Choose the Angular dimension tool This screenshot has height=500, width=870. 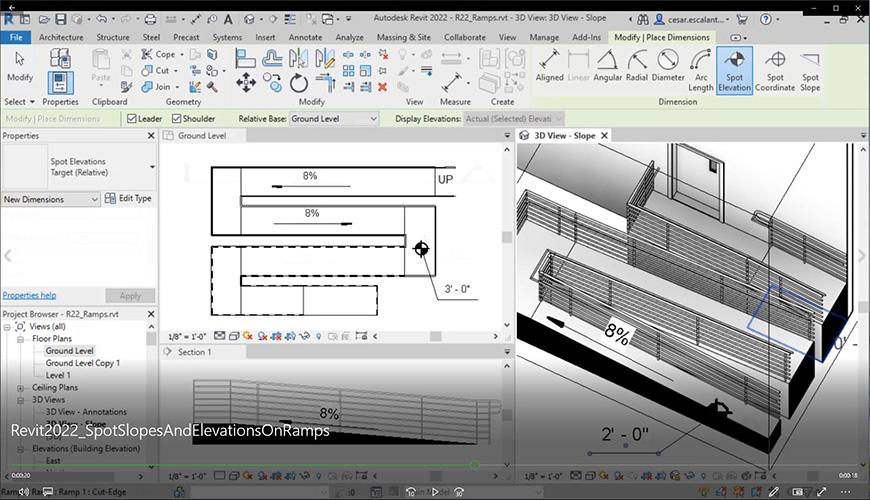(608, 65)
